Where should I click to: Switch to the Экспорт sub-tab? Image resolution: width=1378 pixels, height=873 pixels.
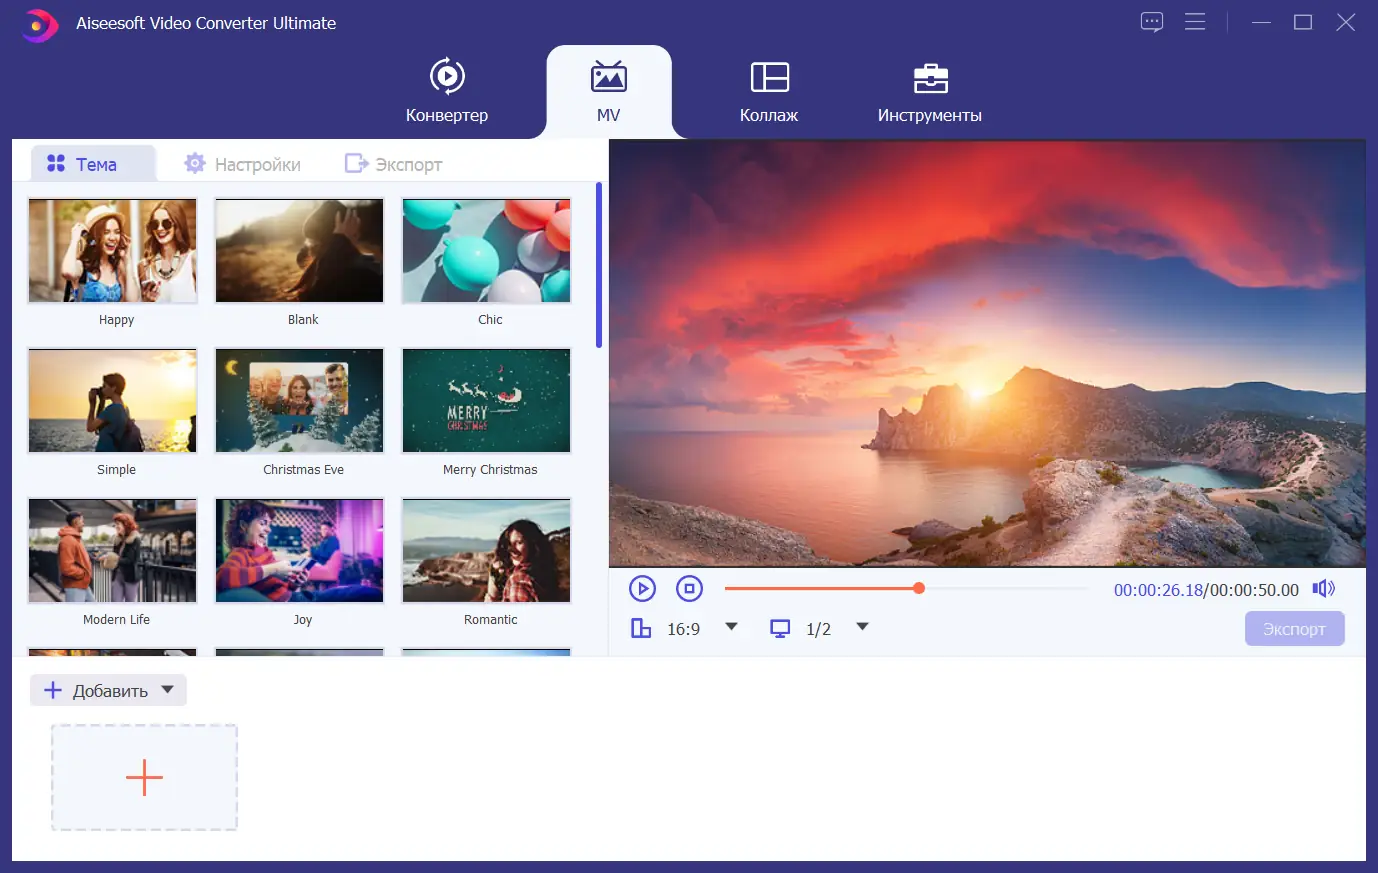(394, 164)
